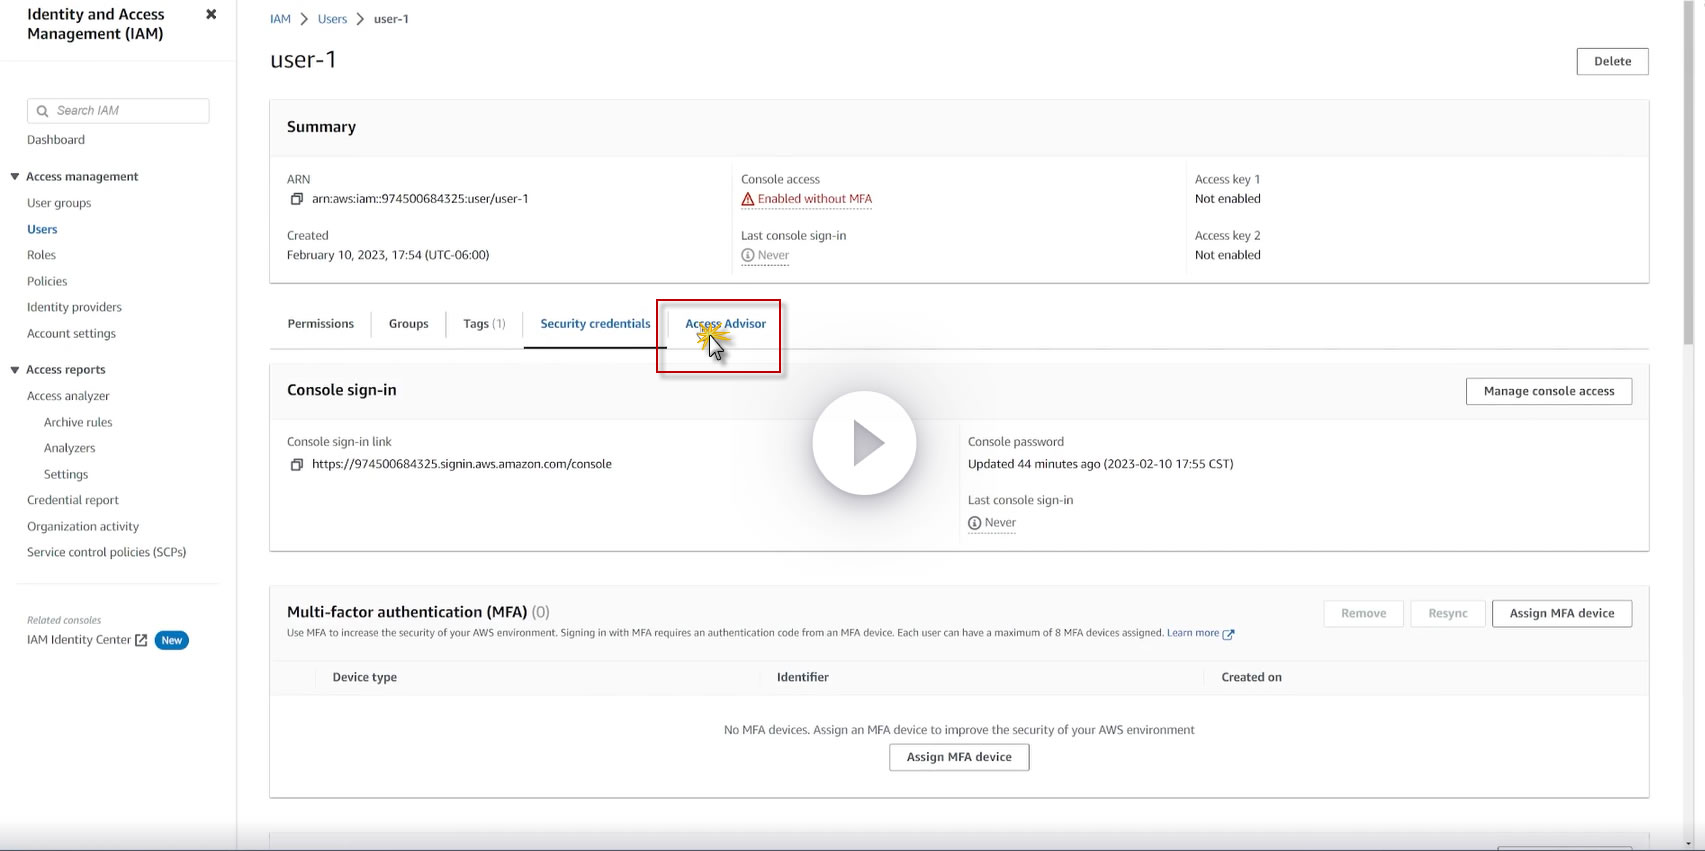Click the Resync MFA device button
This screenshot has width=1705, height=851.
pos(1448,613)
